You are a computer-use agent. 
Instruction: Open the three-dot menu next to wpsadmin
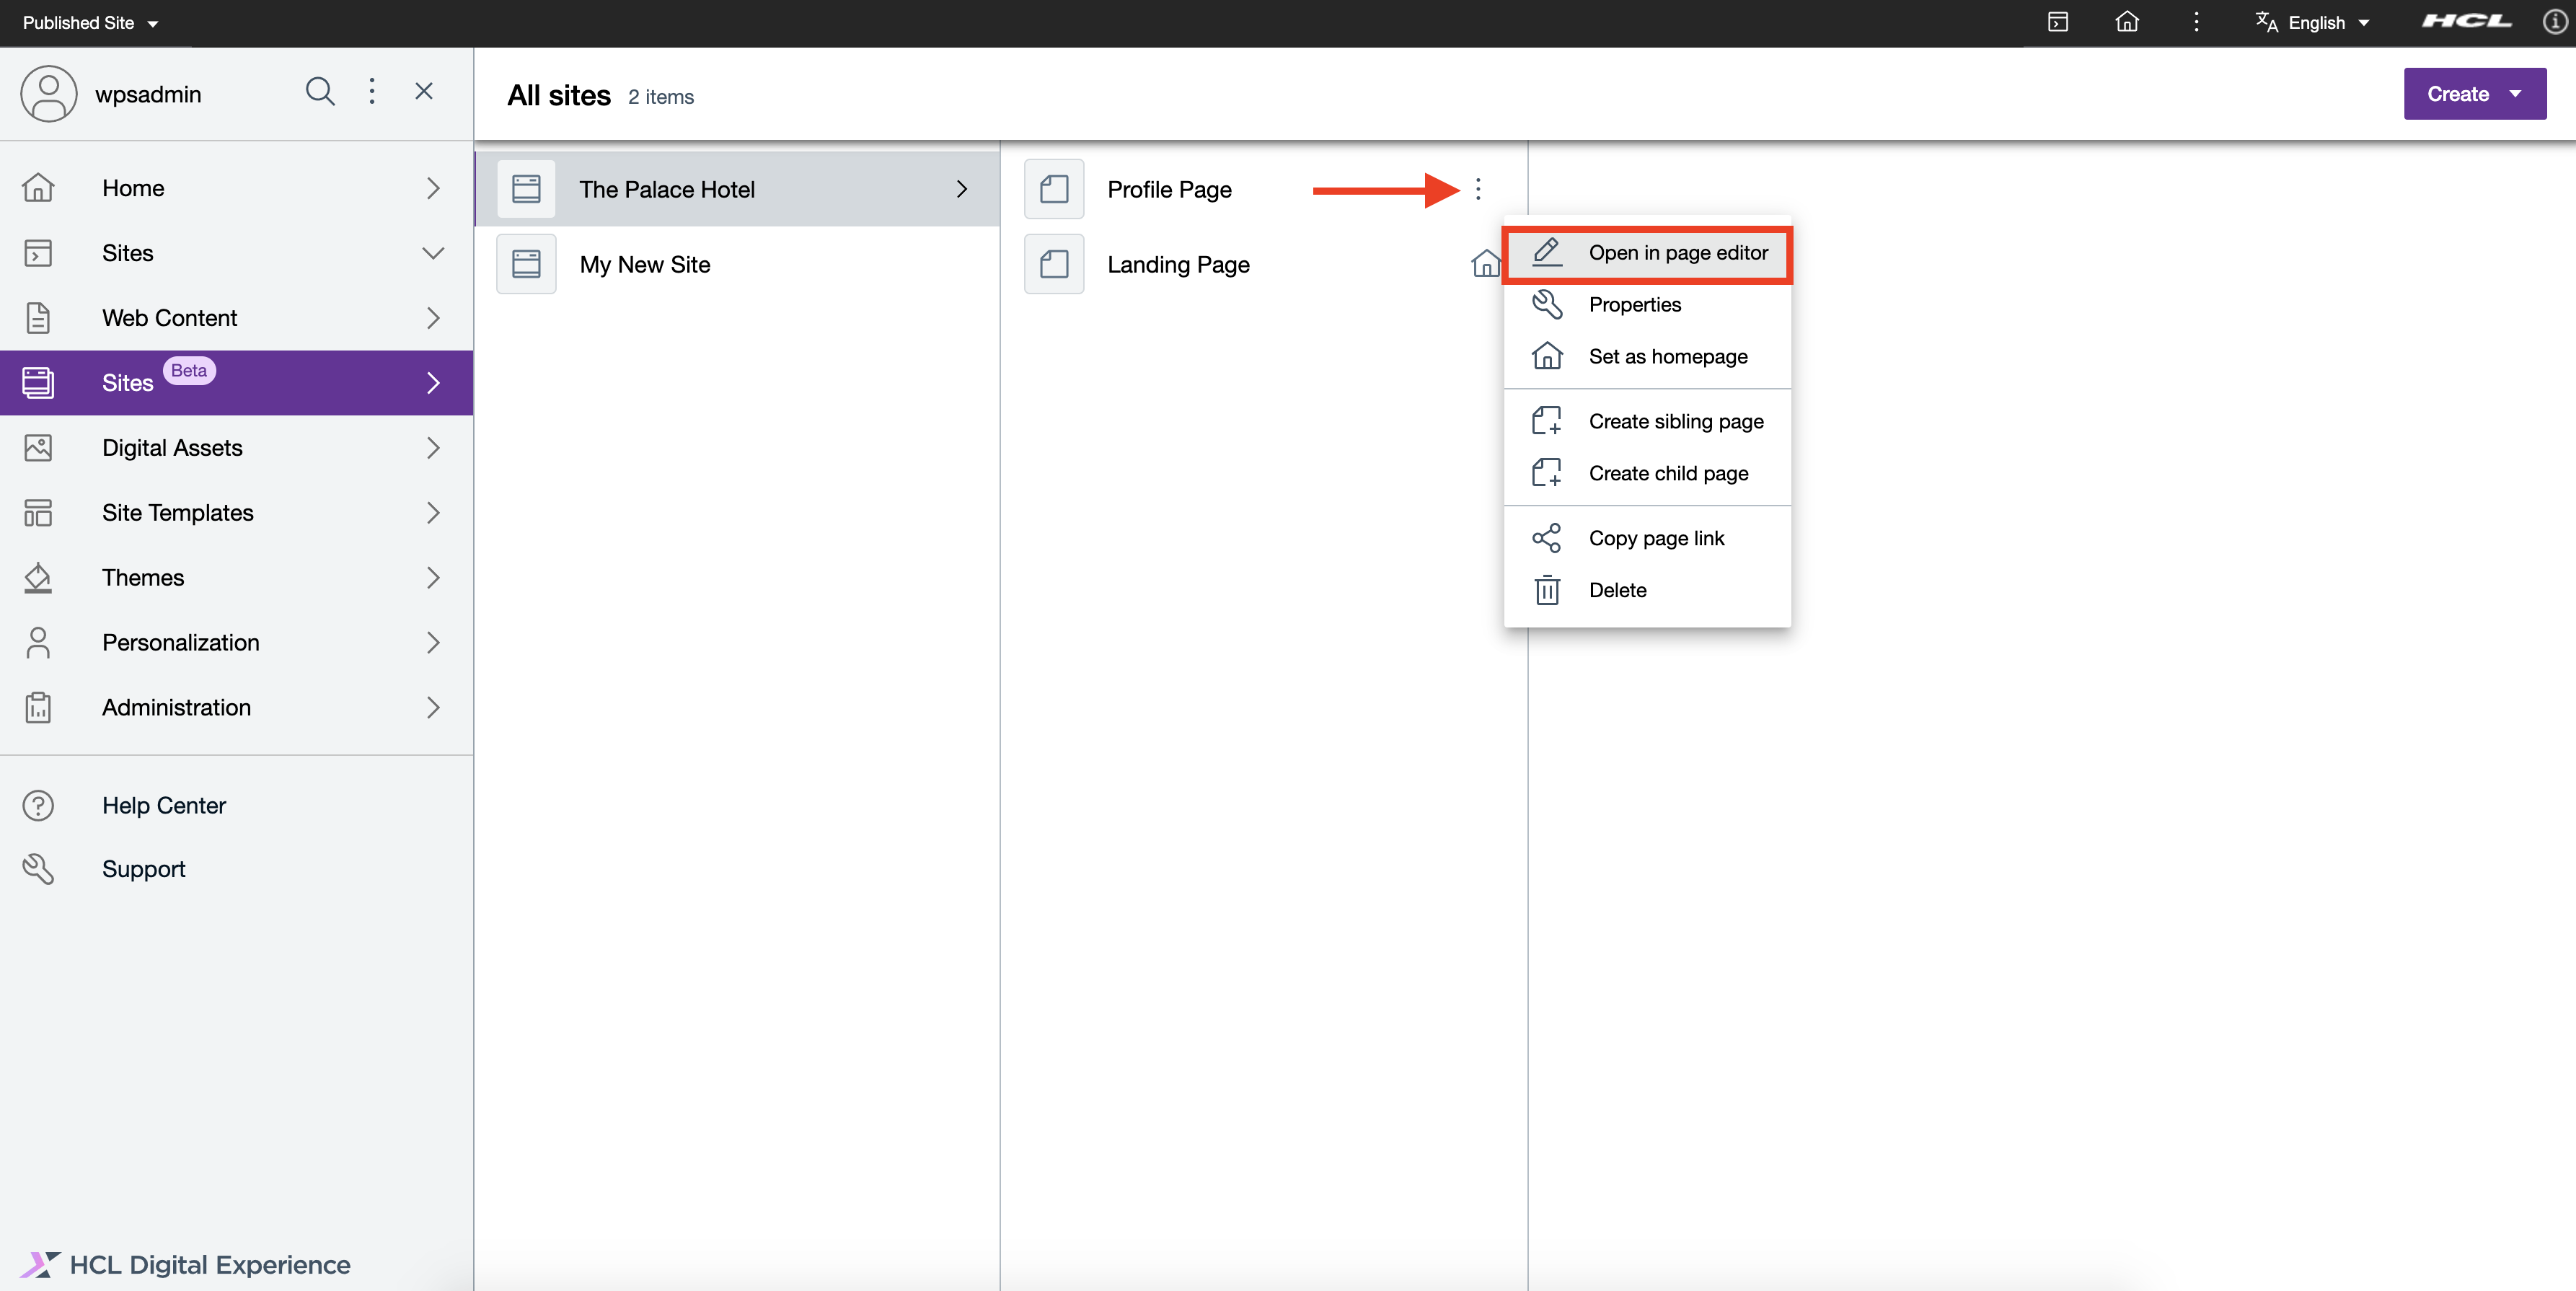coord(372,91)
